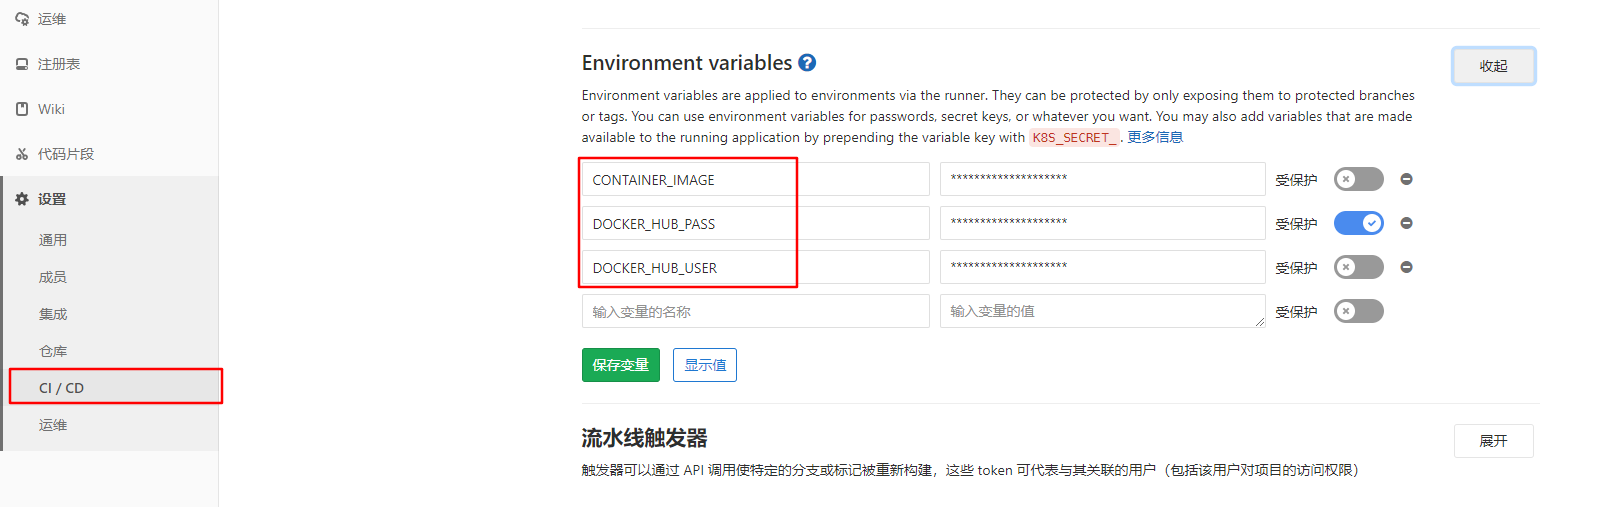The height and width of the screenshot is (507, 1597).
Task: Click the help icon beside Environment variables
Action: (807, 63)
